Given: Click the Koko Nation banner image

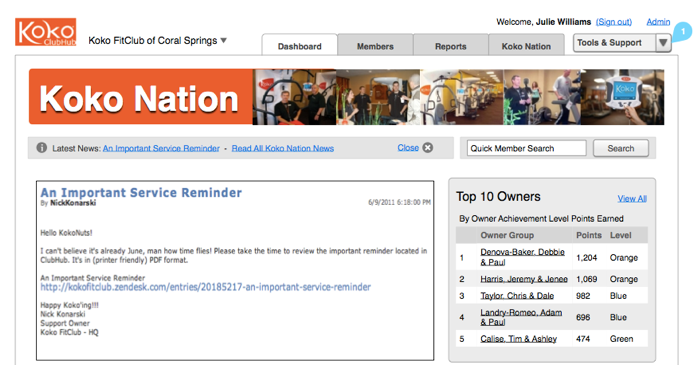Looking at the screenshot, I should (346, 97).
